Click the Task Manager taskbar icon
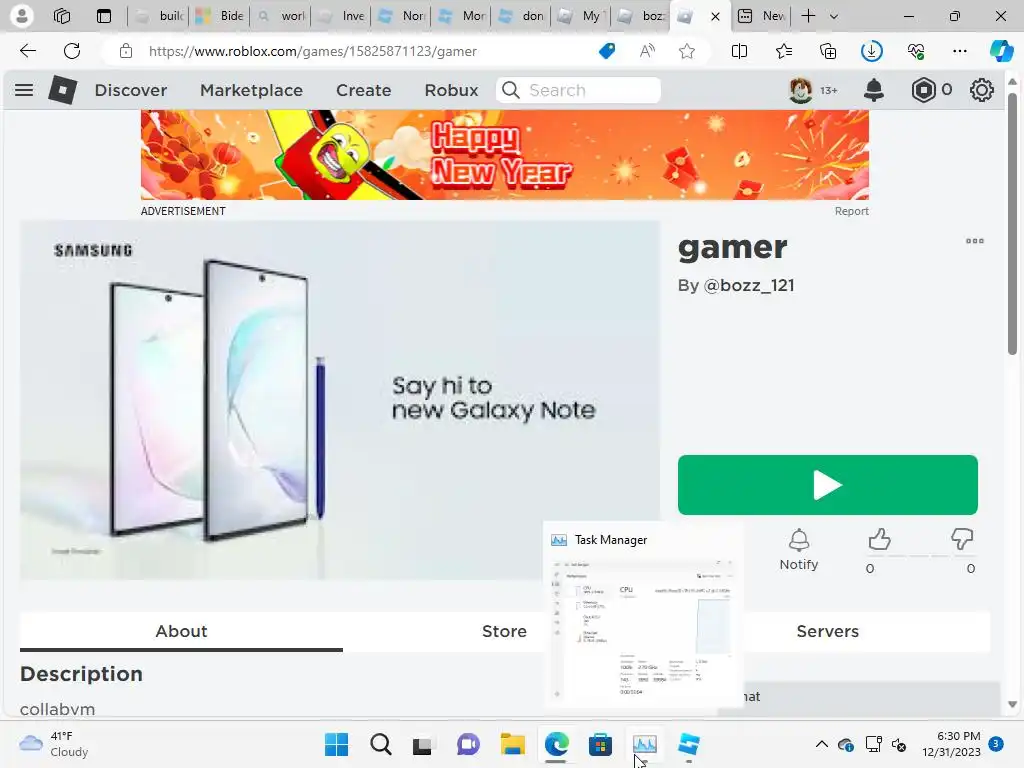1024x768 pixels. point(645,744)
